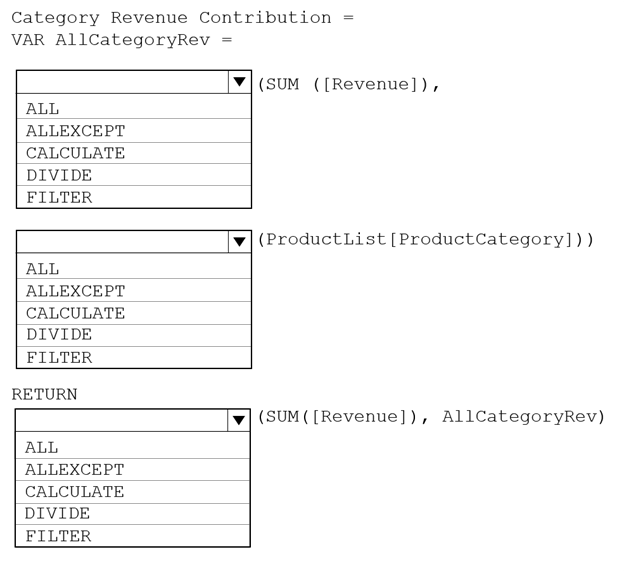Viewport: 624px width, 571px height.
Task: Choose FILTER in the second dropdown list
Action: click(x=134, y=357)
